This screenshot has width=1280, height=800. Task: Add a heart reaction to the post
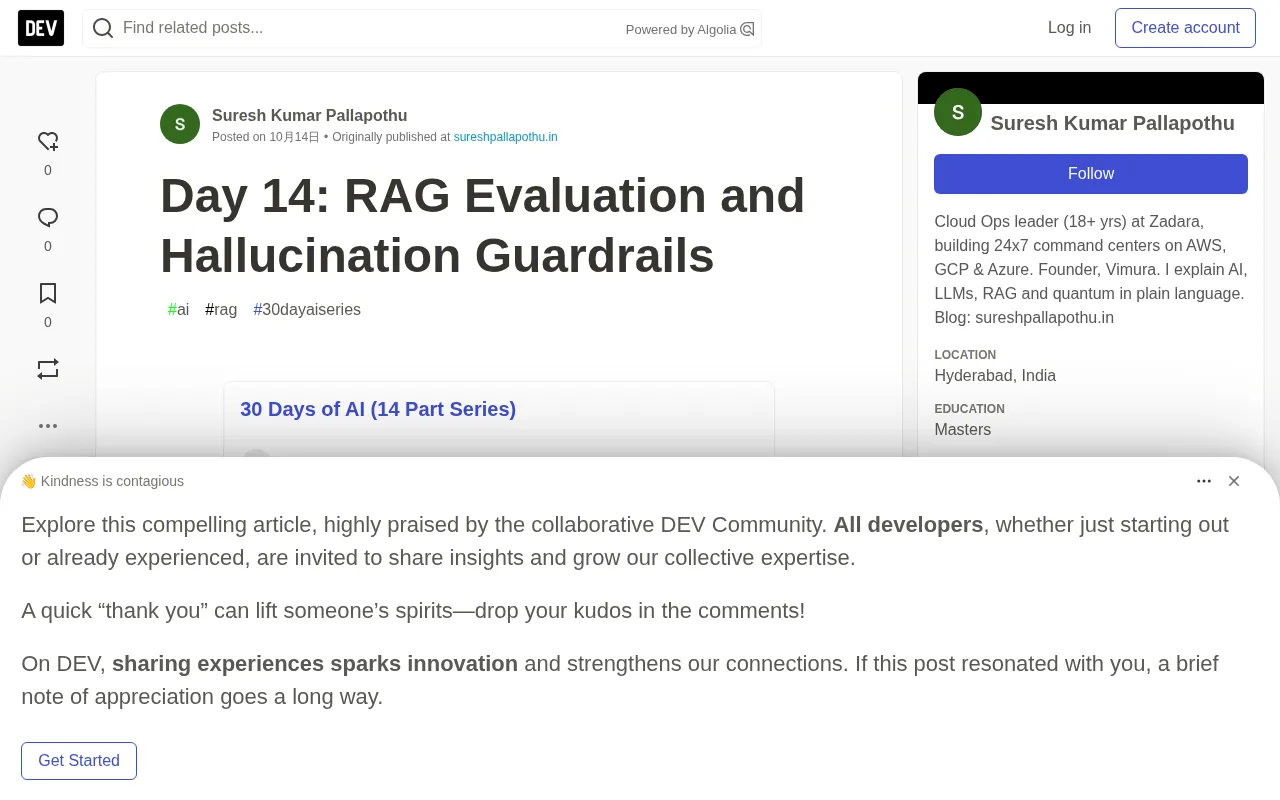tap(48, 141)
